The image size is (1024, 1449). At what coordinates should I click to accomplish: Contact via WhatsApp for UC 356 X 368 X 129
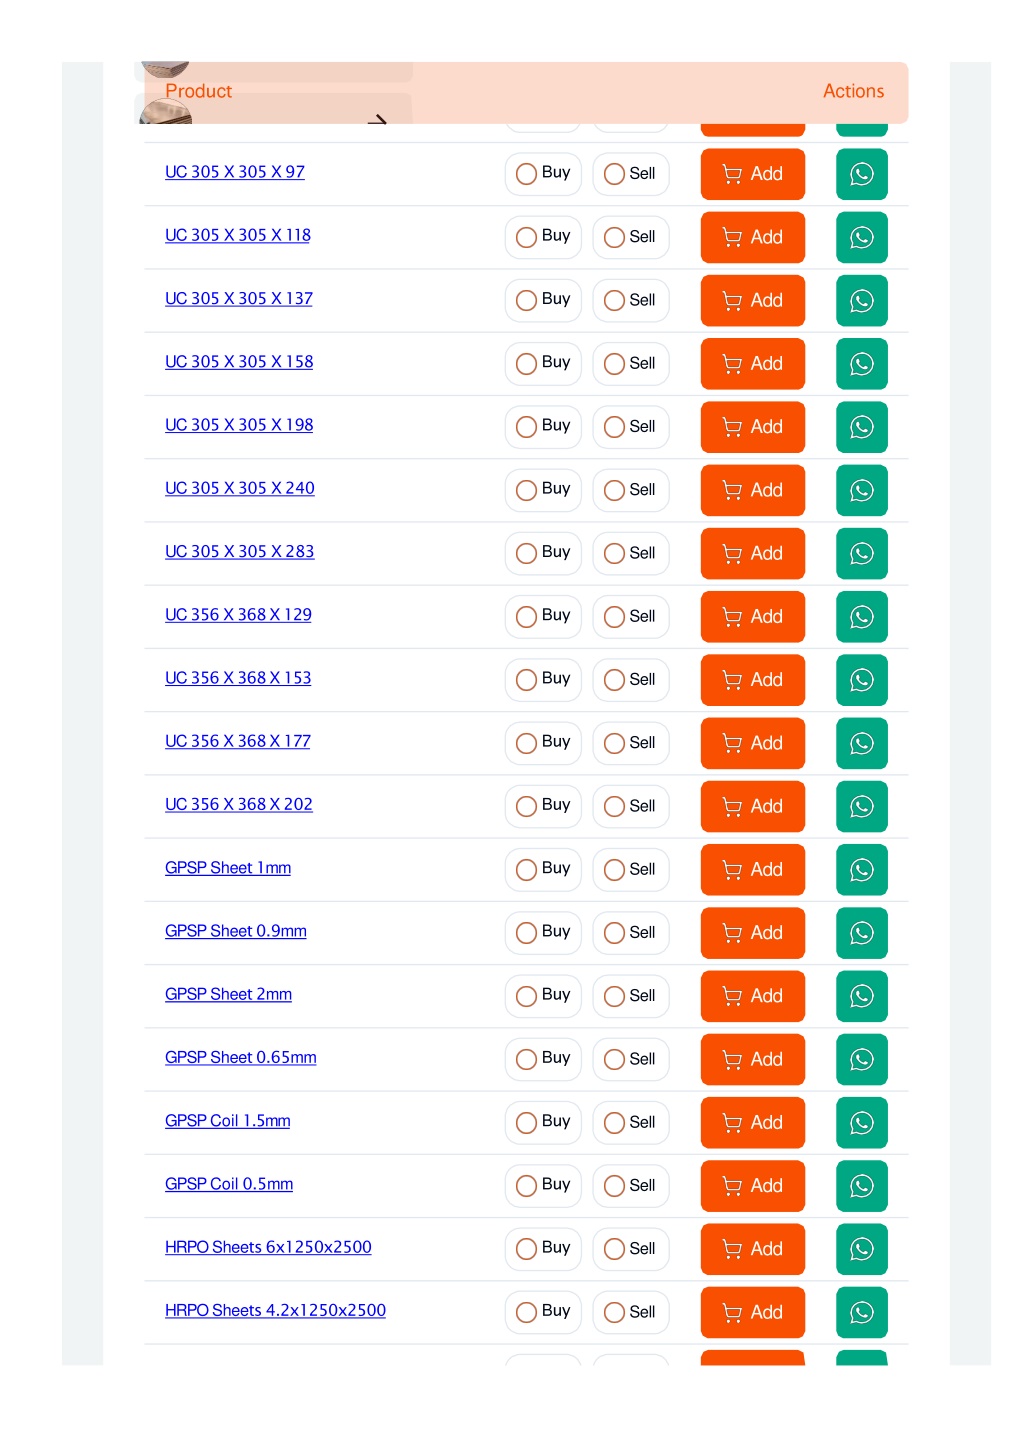(861, 617)
